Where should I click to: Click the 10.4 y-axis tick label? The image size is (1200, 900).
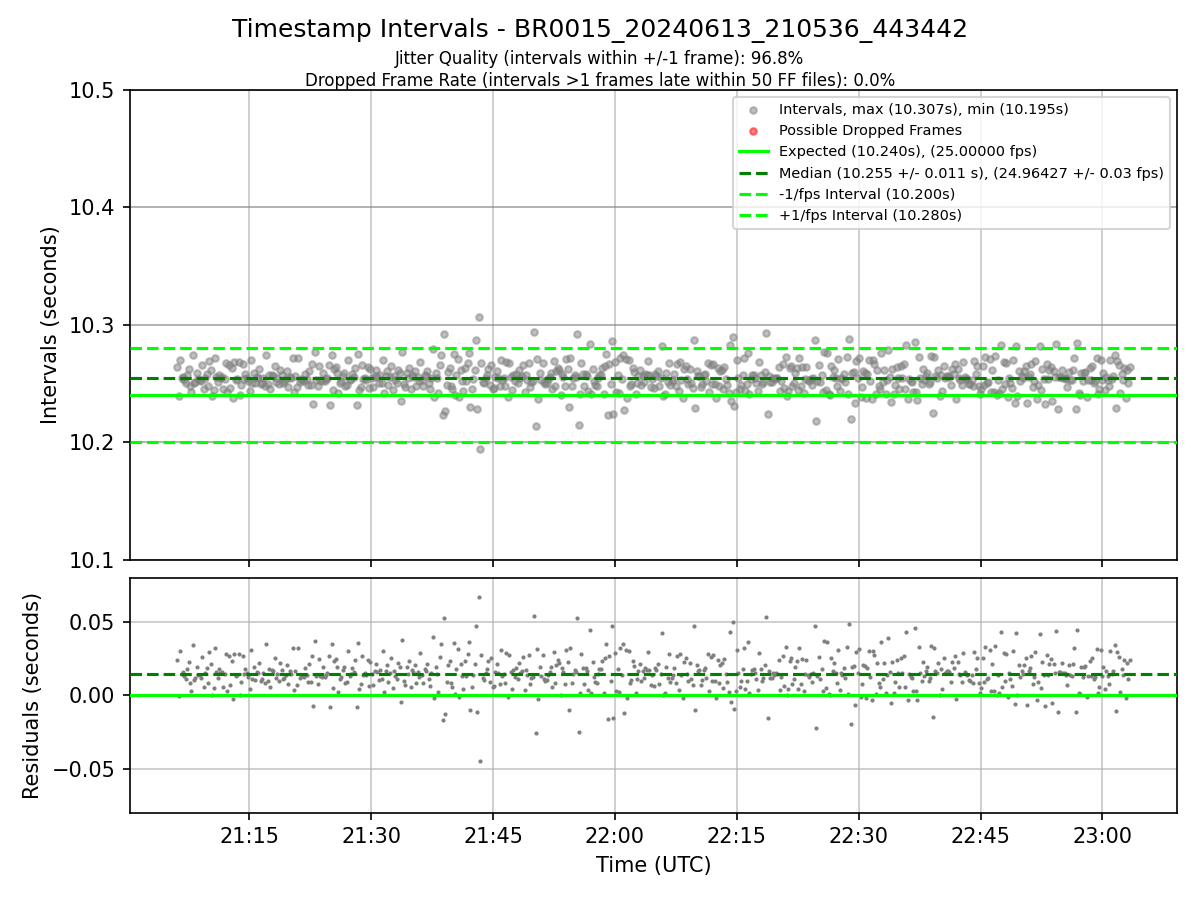94,208
